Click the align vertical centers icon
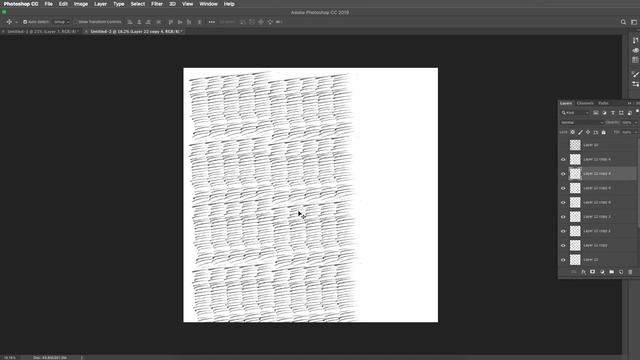Image resolution: width=640 pixels, height=360 pixels. tap(180, 22)
